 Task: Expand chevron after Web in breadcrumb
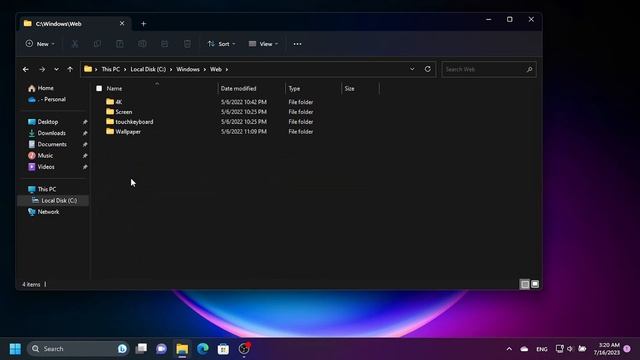pyautogui.click(x=227, y=69)
